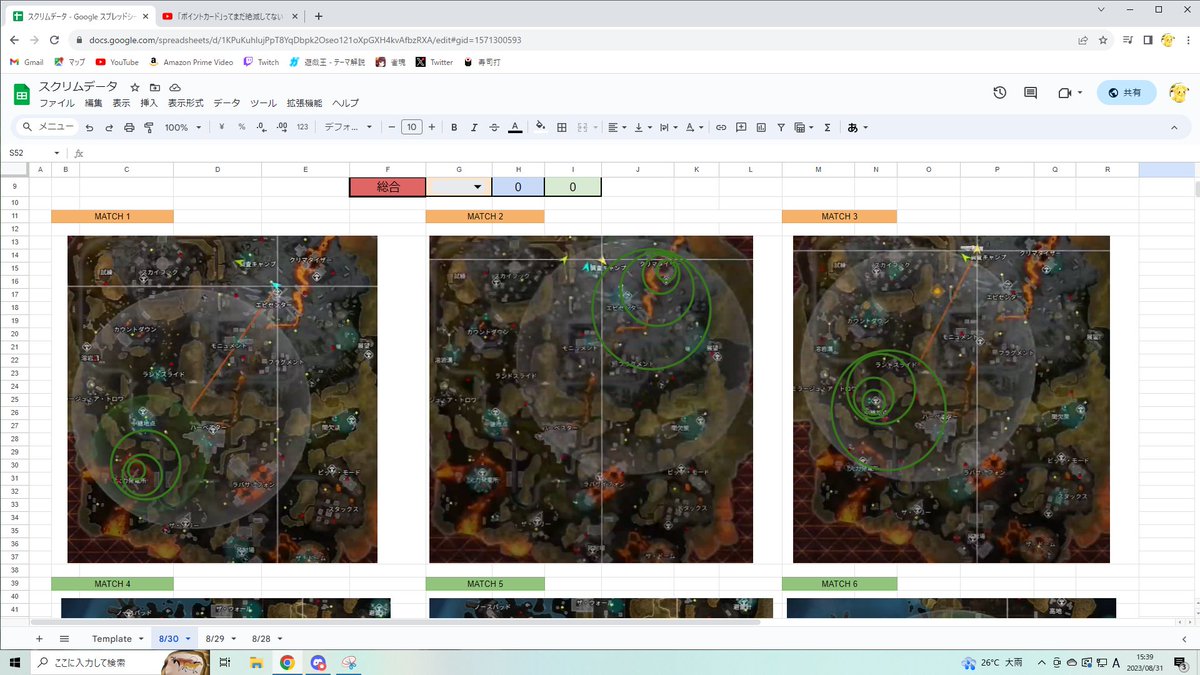Click the 共有 share button
This screenshot has height=675, width=1200.
[1126, 93]
